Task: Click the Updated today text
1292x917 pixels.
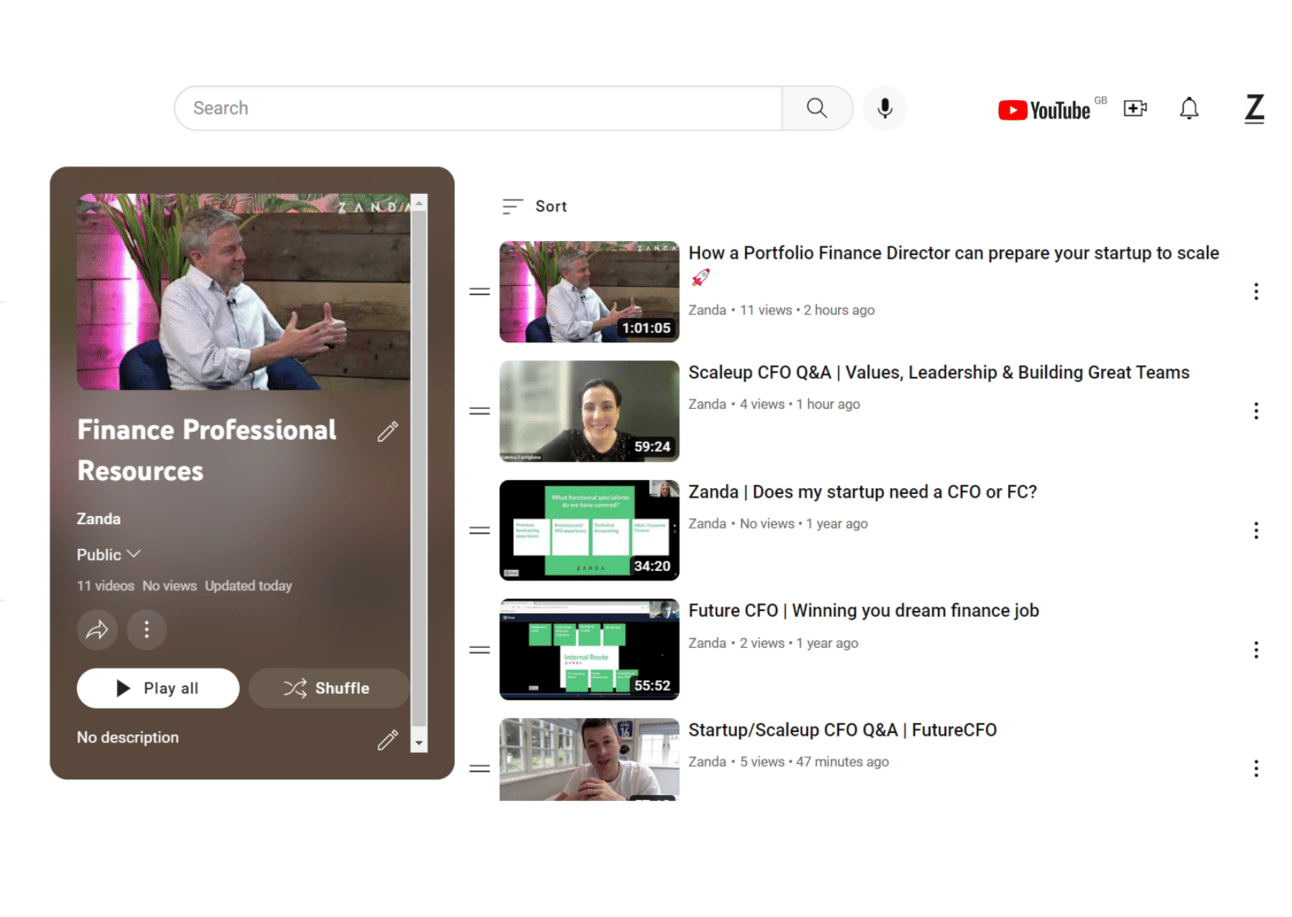Action: click(x=248, y=586)
